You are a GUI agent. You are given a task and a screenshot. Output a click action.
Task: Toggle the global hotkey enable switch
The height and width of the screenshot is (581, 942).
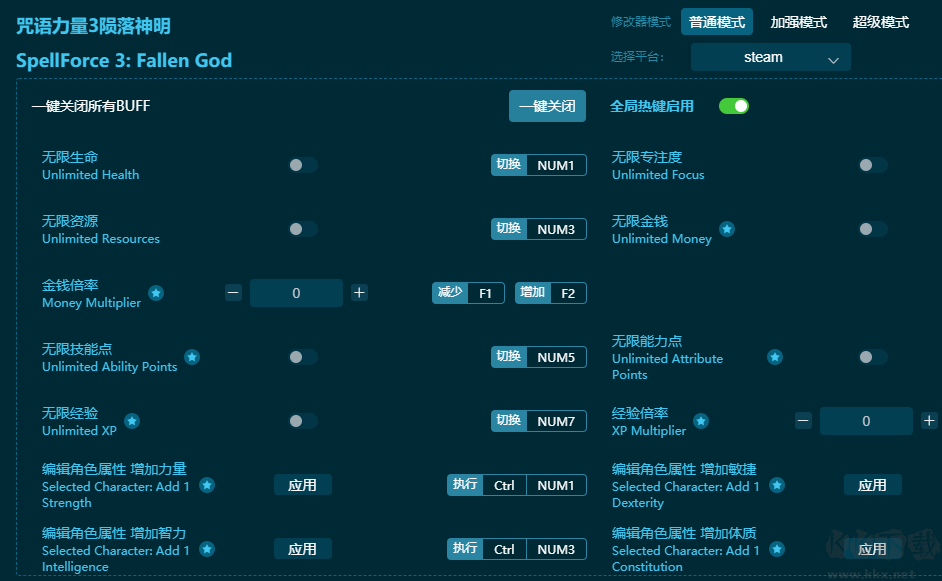(x=734, y=106)
